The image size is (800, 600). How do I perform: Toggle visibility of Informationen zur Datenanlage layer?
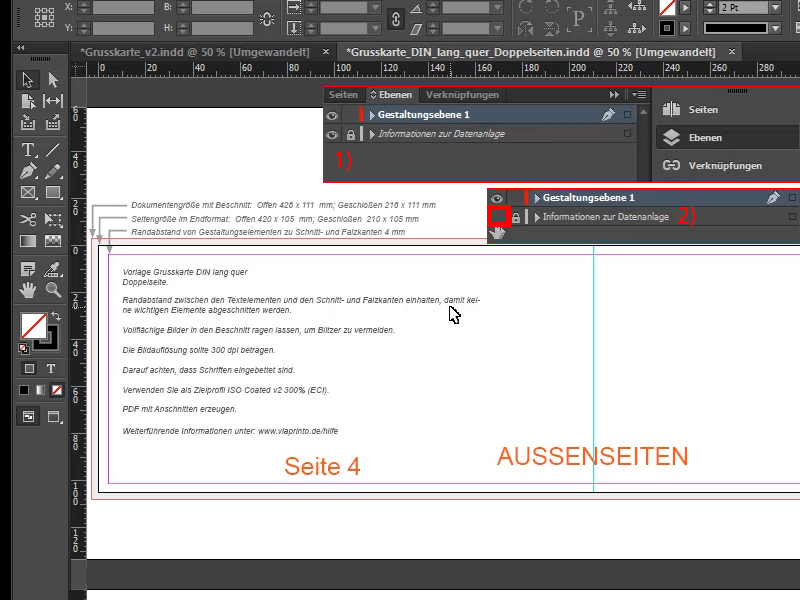[332, 135]
